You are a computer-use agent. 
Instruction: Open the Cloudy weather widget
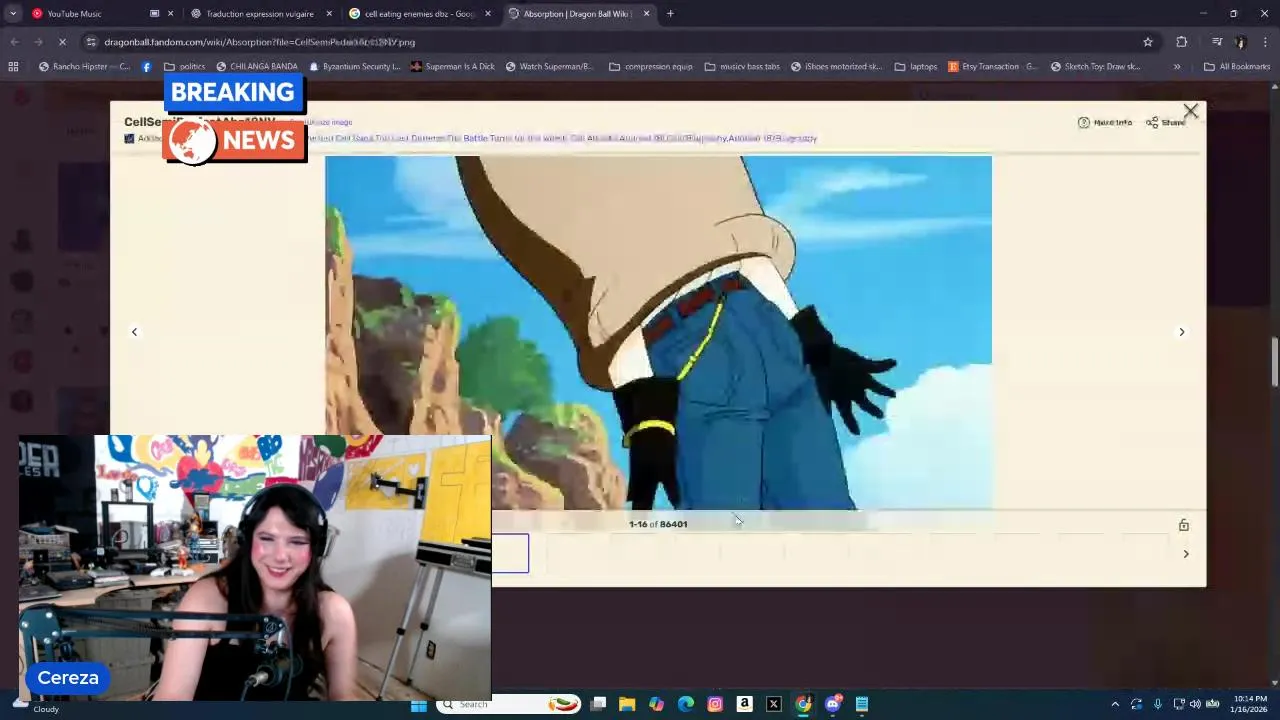[x=34, y=705]
